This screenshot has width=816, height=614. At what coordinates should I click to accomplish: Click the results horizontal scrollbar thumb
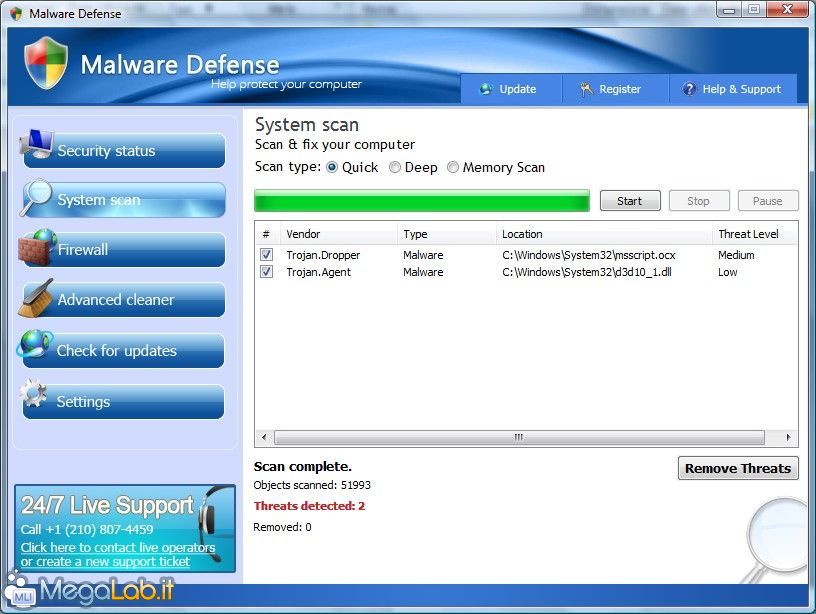point(519,437)
